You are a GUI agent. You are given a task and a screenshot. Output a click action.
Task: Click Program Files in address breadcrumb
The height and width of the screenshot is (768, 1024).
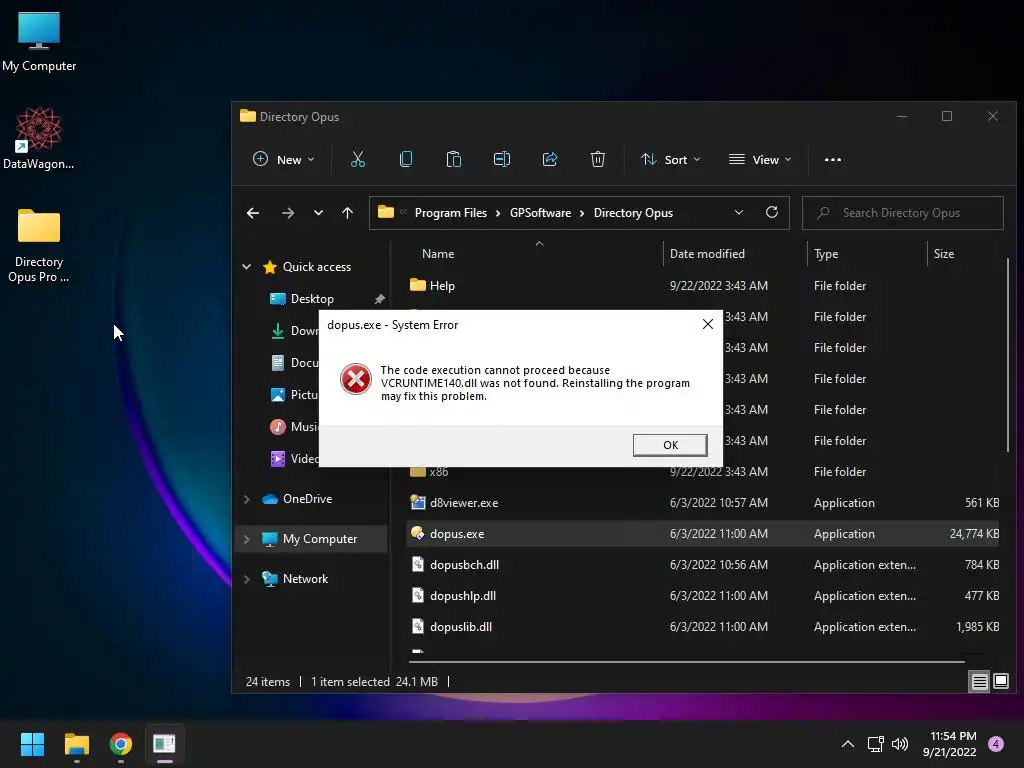[451, 213]
